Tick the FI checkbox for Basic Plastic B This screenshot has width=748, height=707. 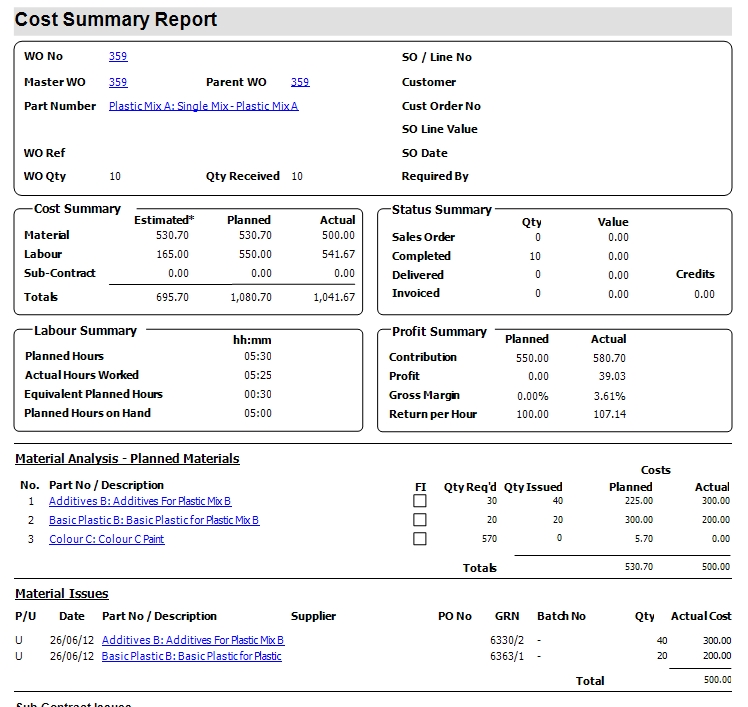pos(420,520)
